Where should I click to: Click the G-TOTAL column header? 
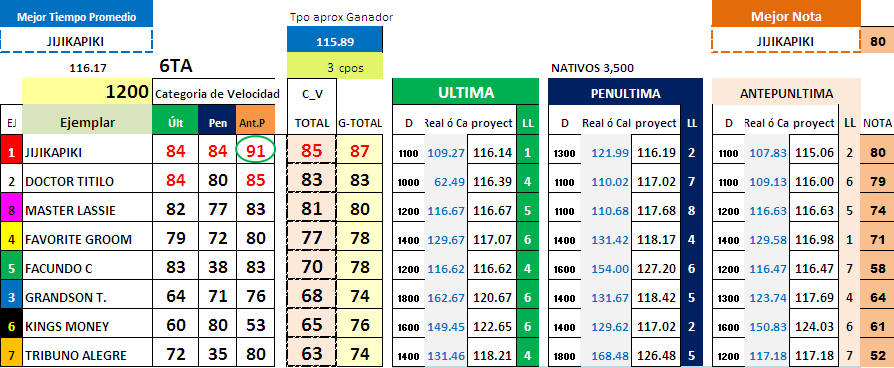coord(359,122)
